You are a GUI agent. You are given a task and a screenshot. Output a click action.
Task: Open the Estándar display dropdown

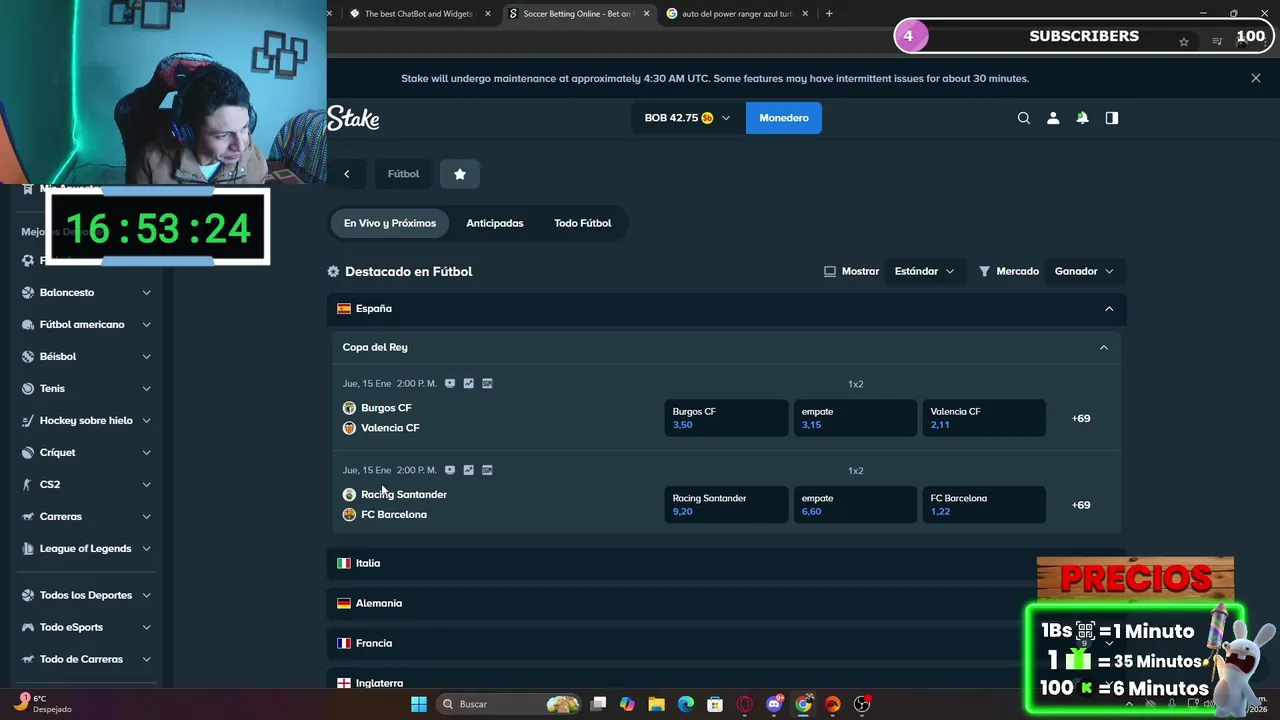point(924,271)
